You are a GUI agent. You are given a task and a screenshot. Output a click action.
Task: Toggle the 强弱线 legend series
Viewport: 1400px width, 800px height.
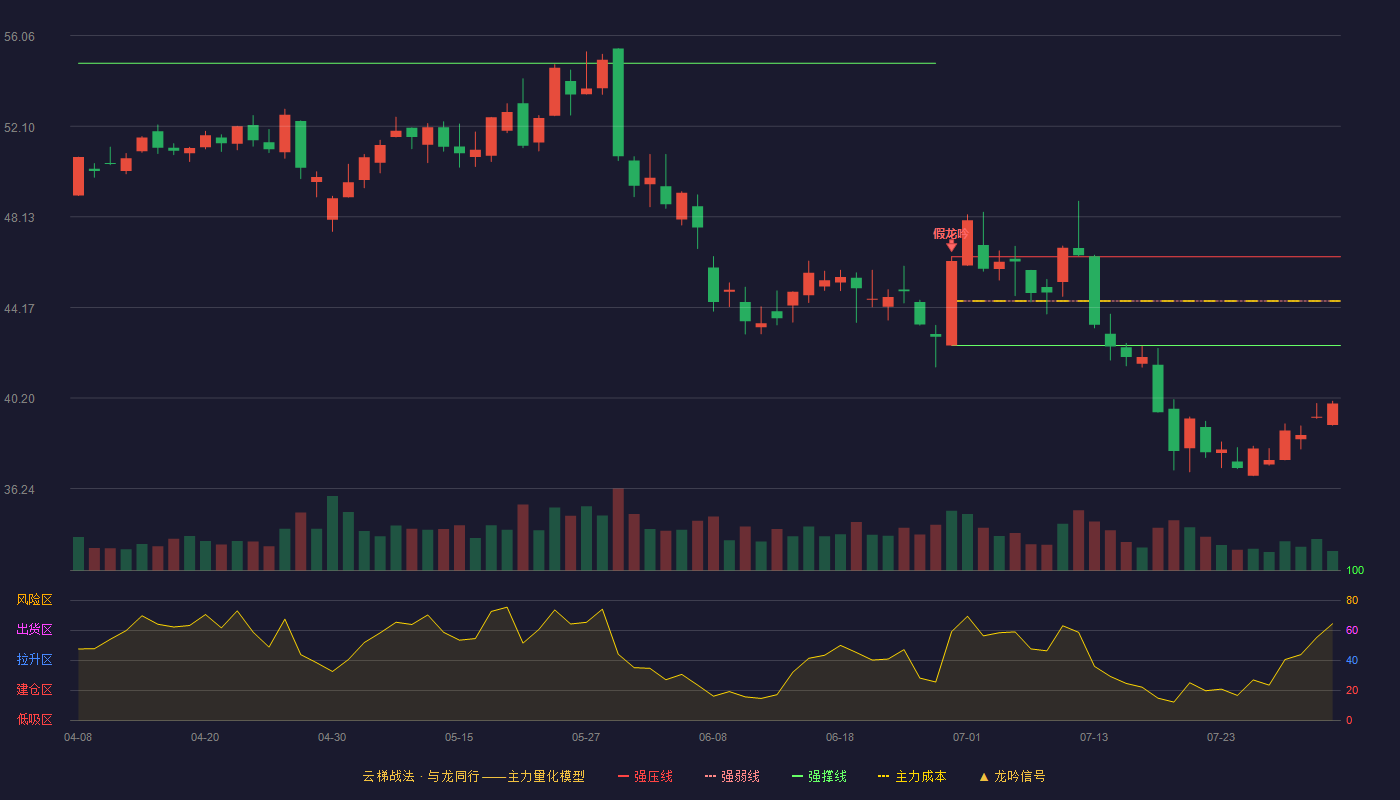(x=732, y=776)
